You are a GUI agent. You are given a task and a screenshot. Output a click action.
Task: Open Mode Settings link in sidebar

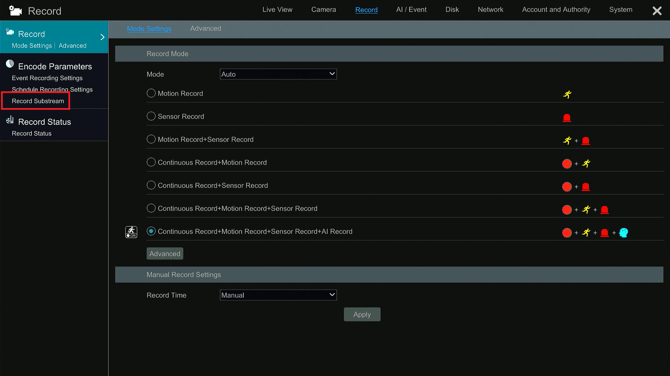[32, 46]
